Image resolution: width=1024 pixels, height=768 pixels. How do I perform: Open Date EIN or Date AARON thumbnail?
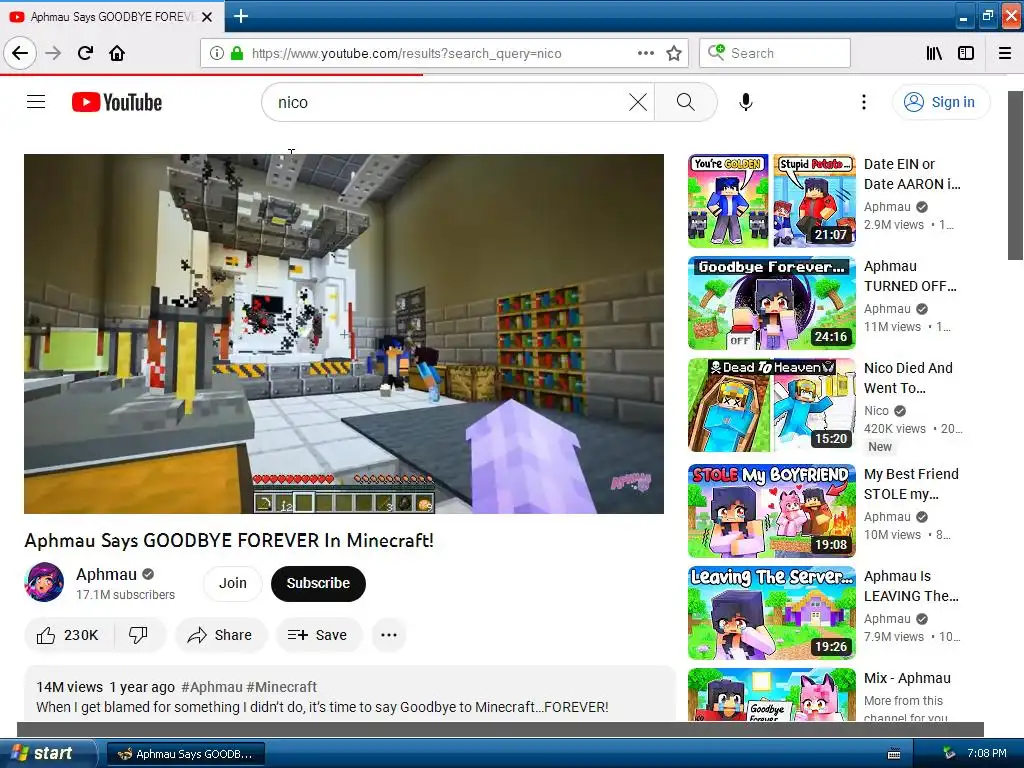point(771,200)
